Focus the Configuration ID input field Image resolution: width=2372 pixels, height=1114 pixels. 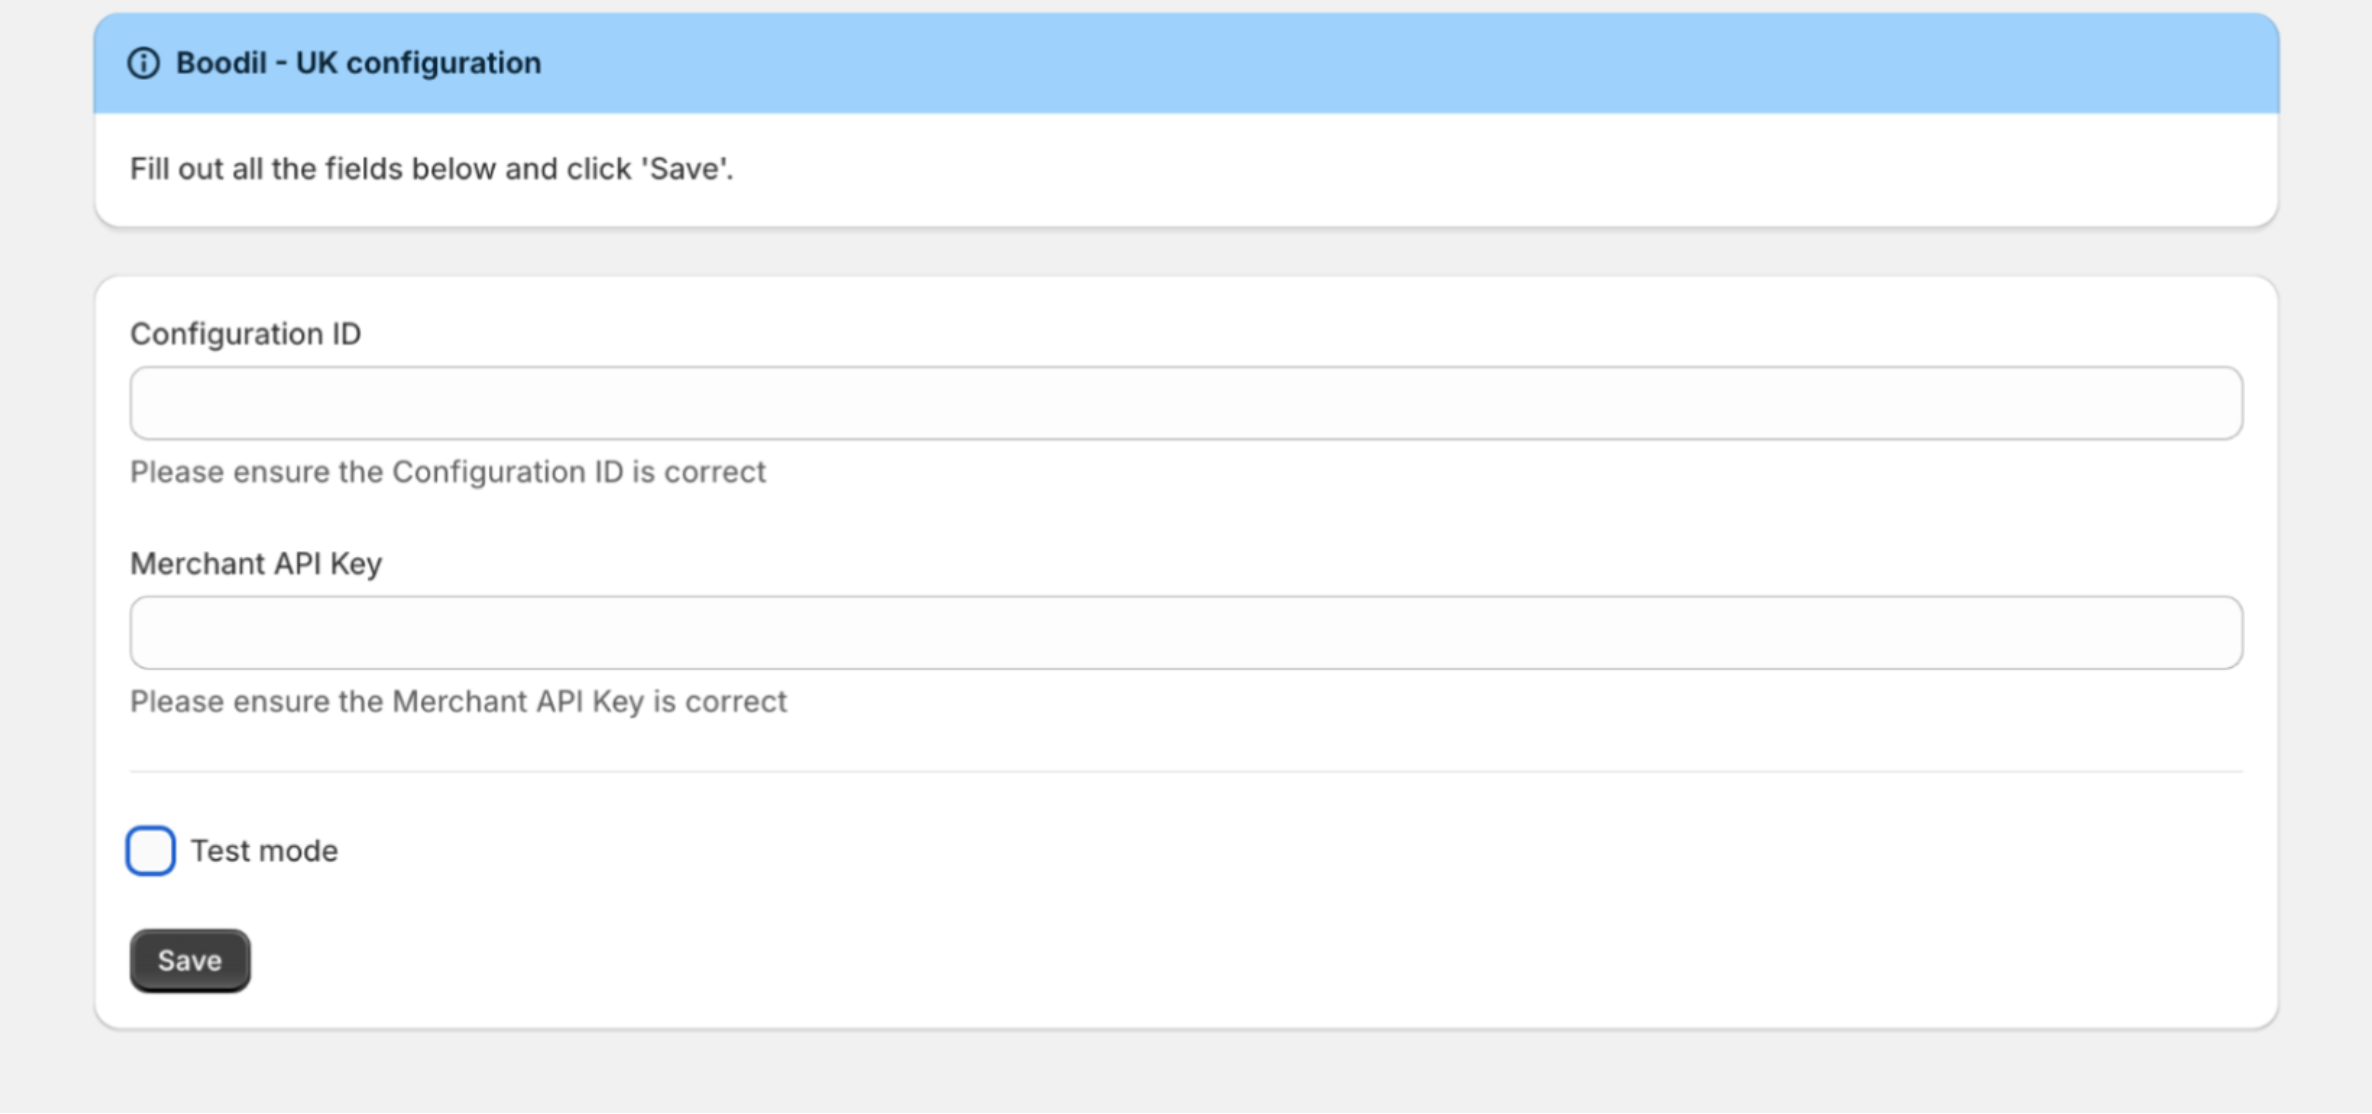1186,403
